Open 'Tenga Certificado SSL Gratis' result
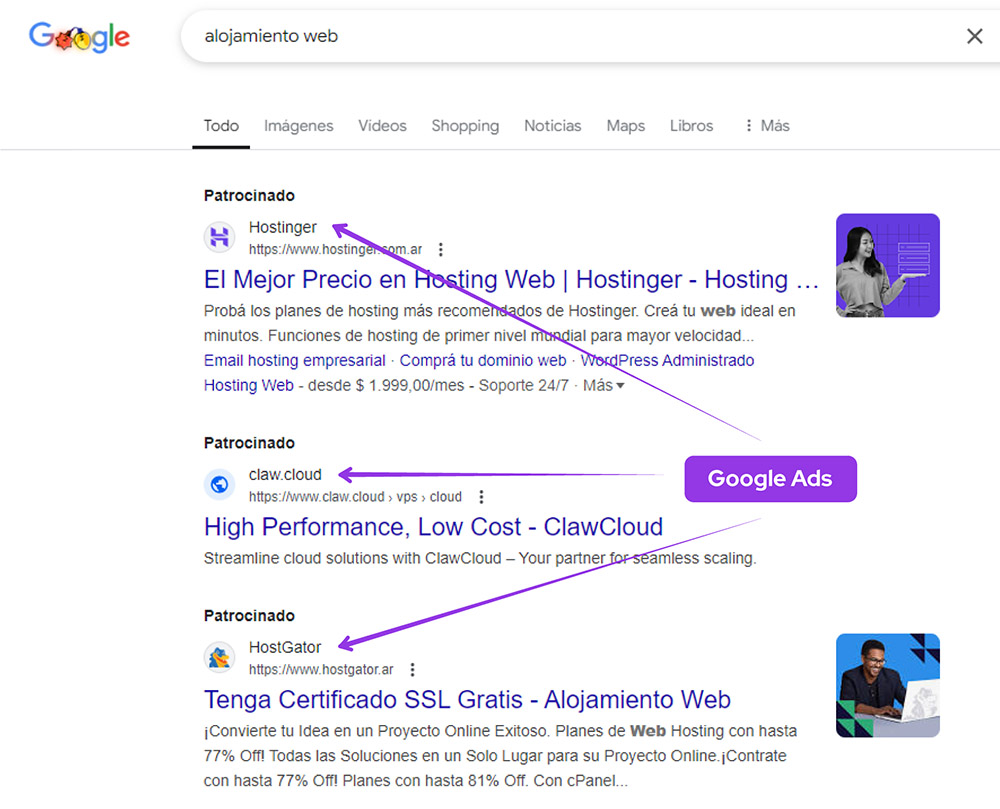1000x809 pixels. (x=467, y=699)
